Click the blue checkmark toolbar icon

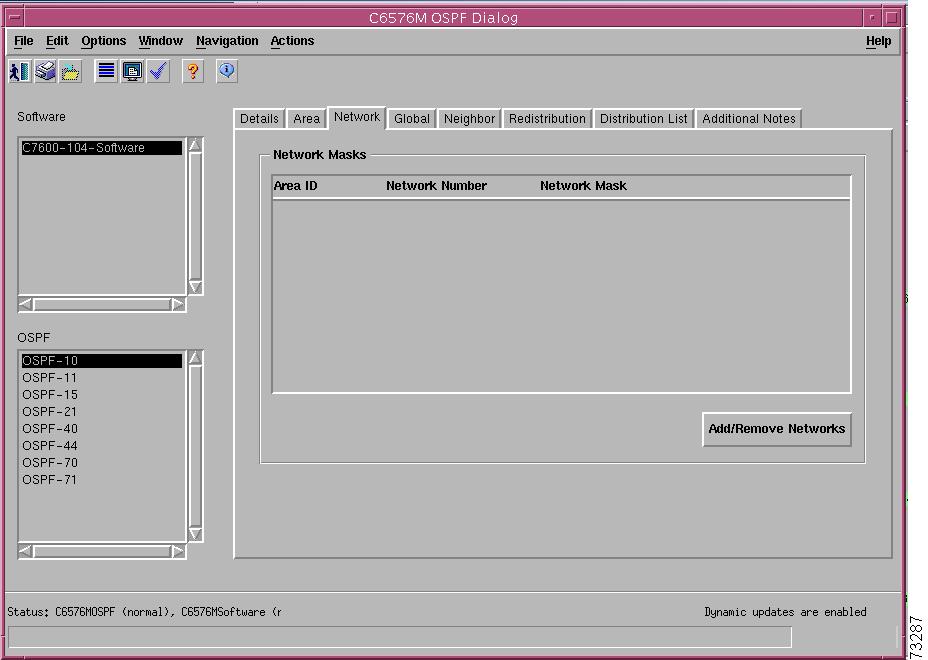pyautogui.click(x=158, y=72)
